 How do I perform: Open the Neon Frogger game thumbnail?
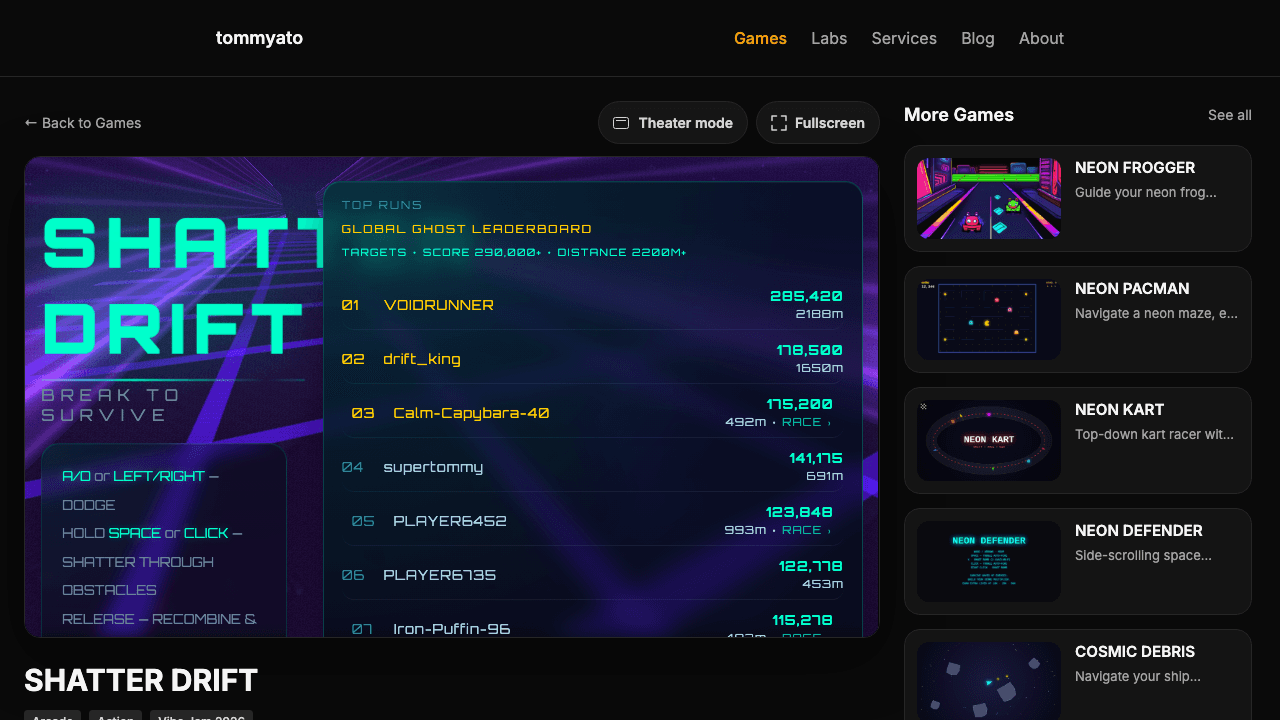pyautogui.click(x=989, y=198)
